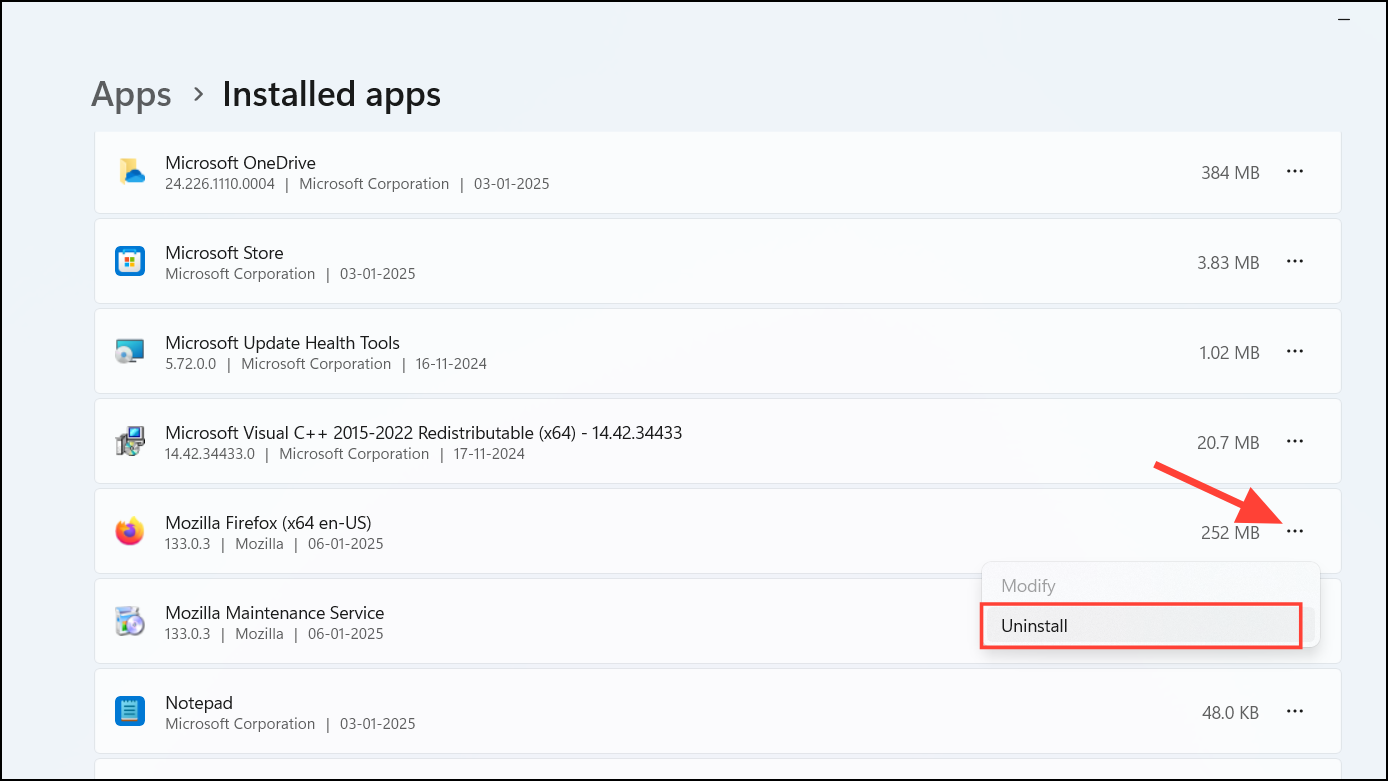Click the Mozilla Maintenance Service icon
This screenshot has height=781, width=1388.
[130, 622]
